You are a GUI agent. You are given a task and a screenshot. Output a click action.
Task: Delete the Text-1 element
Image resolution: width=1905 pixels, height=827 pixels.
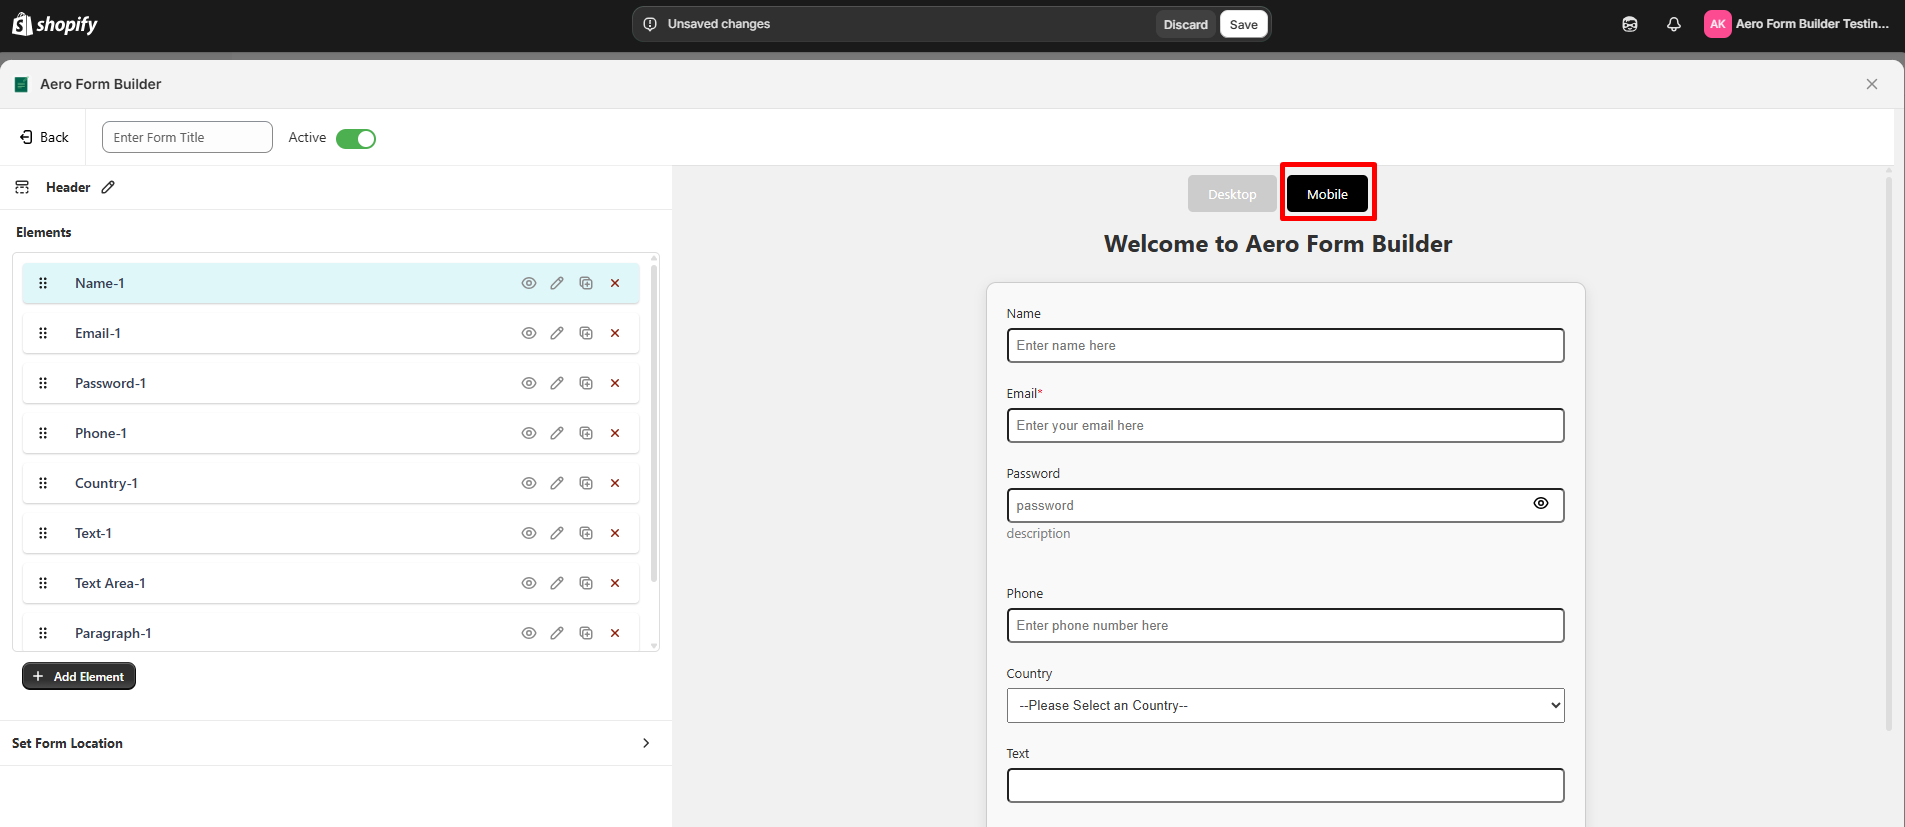click(615, 533)
